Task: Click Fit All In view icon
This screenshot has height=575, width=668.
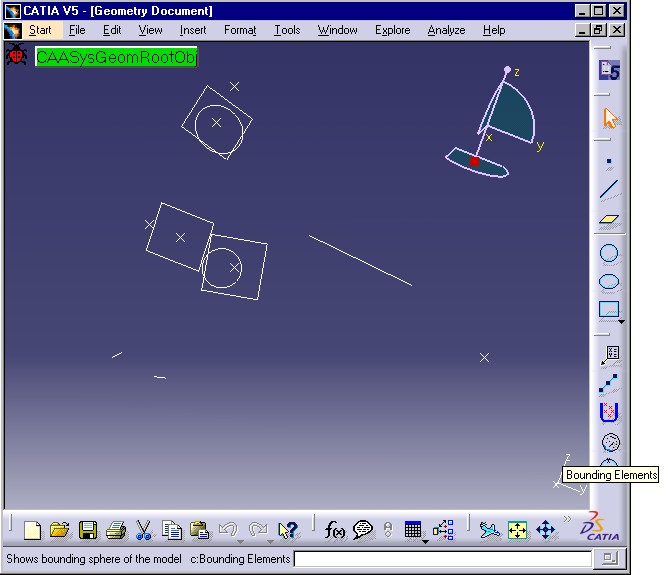Action: point(518,530)
